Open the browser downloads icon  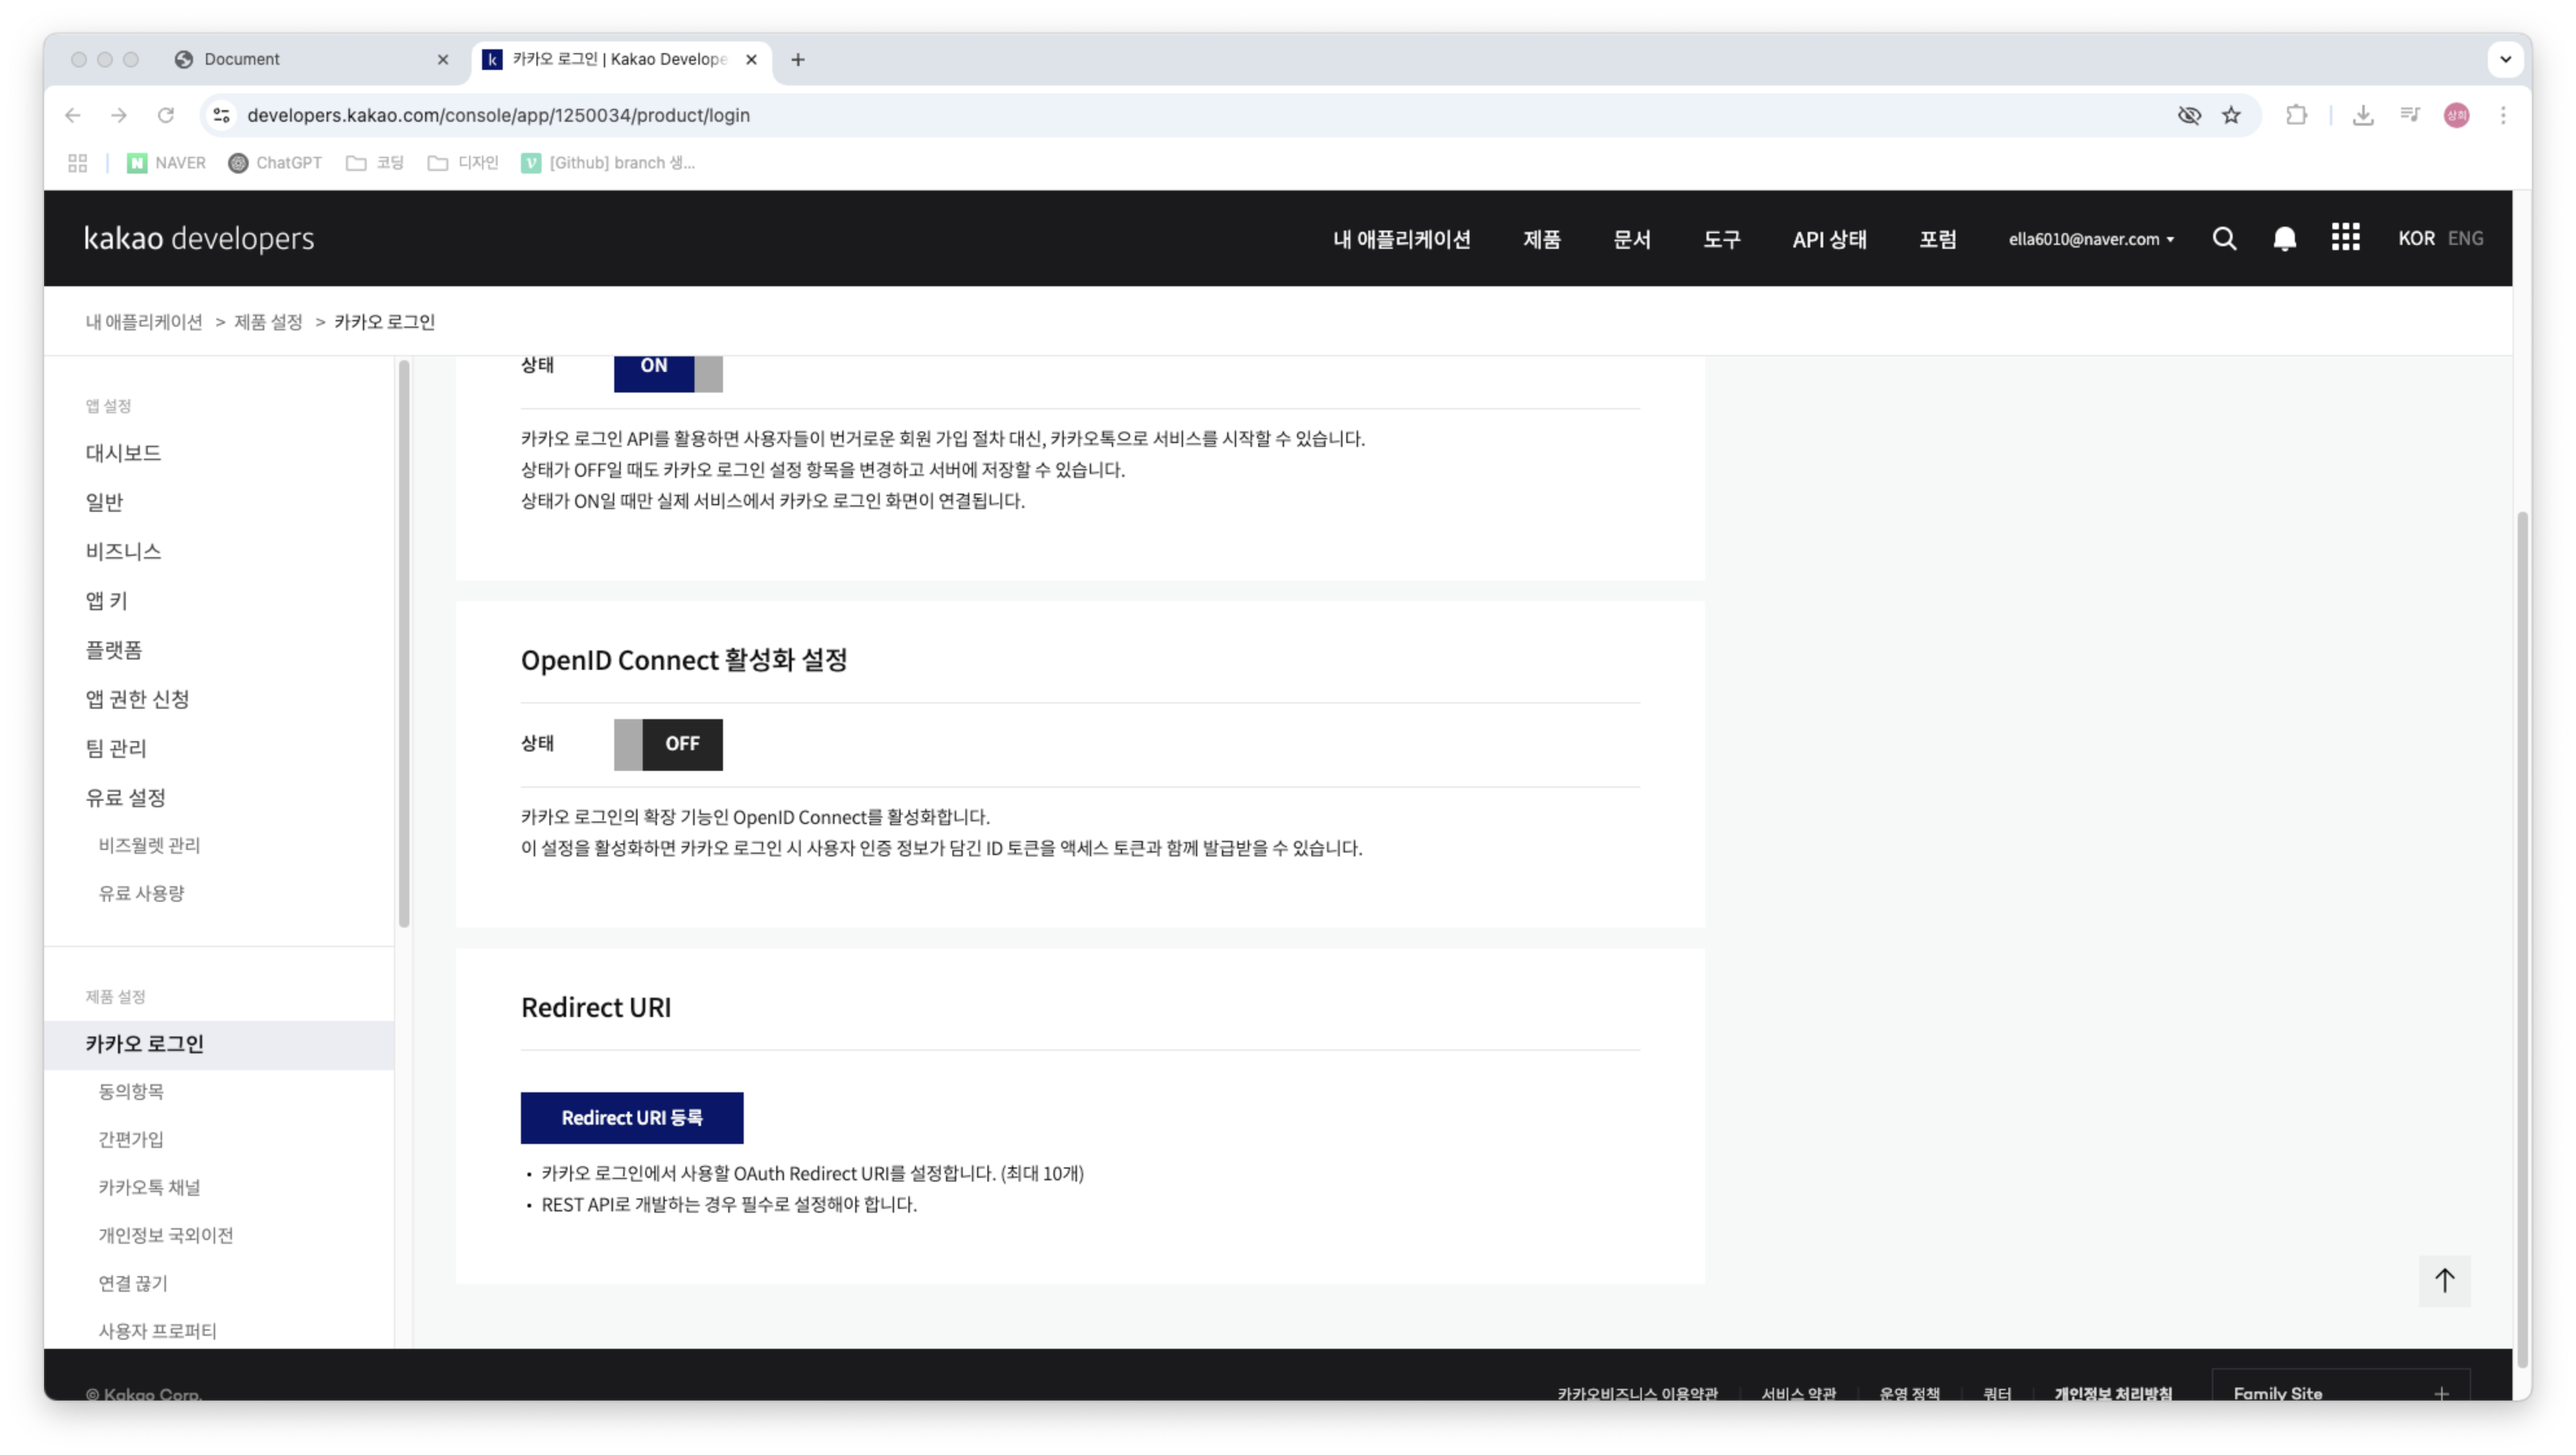tap(2363, 115)
